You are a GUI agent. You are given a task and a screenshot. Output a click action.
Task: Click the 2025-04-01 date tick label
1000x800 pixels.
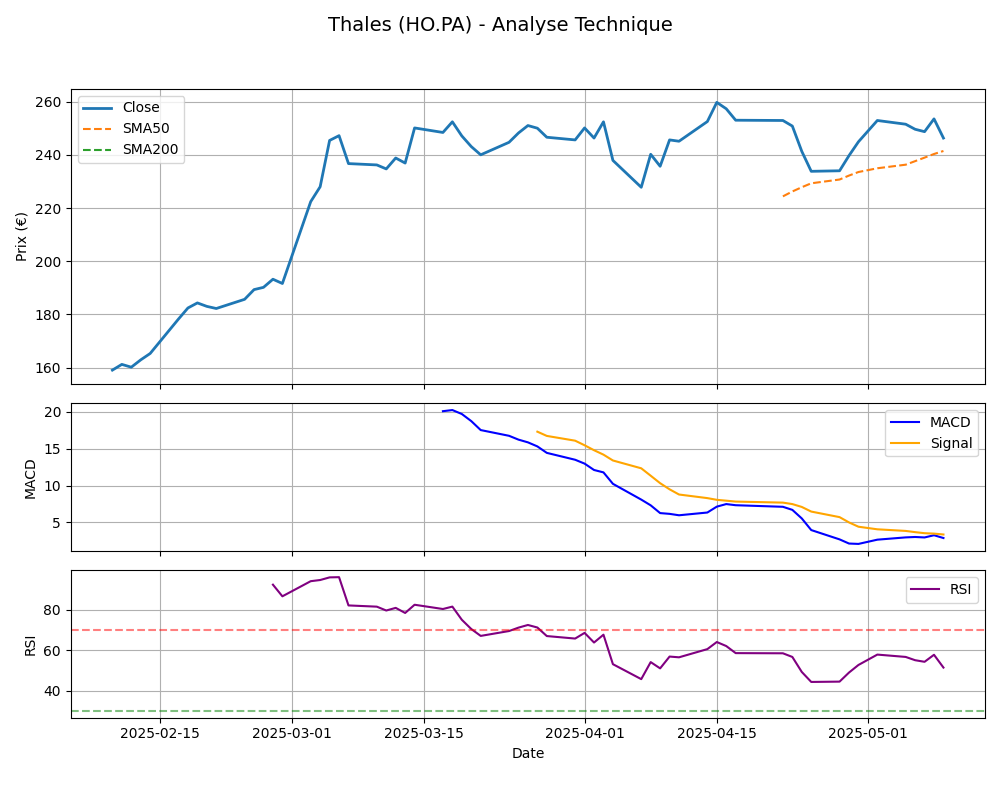pos(585,733)
